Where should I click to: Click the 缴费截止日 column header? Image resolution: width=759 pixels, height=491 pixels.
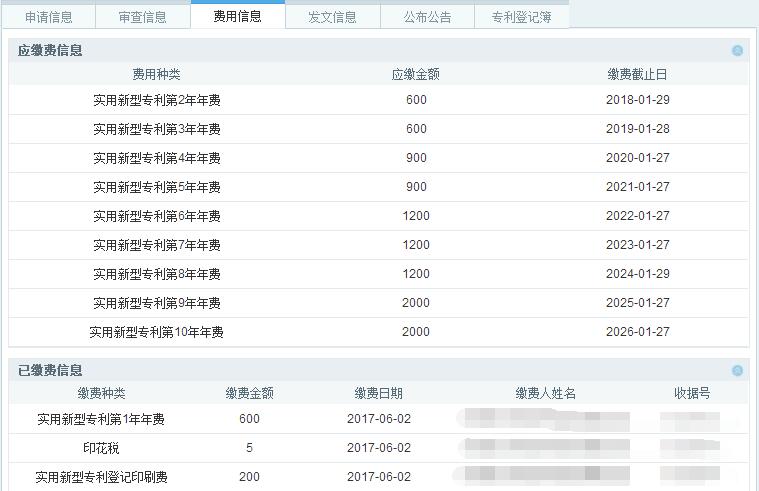click(x=637, y=75)
